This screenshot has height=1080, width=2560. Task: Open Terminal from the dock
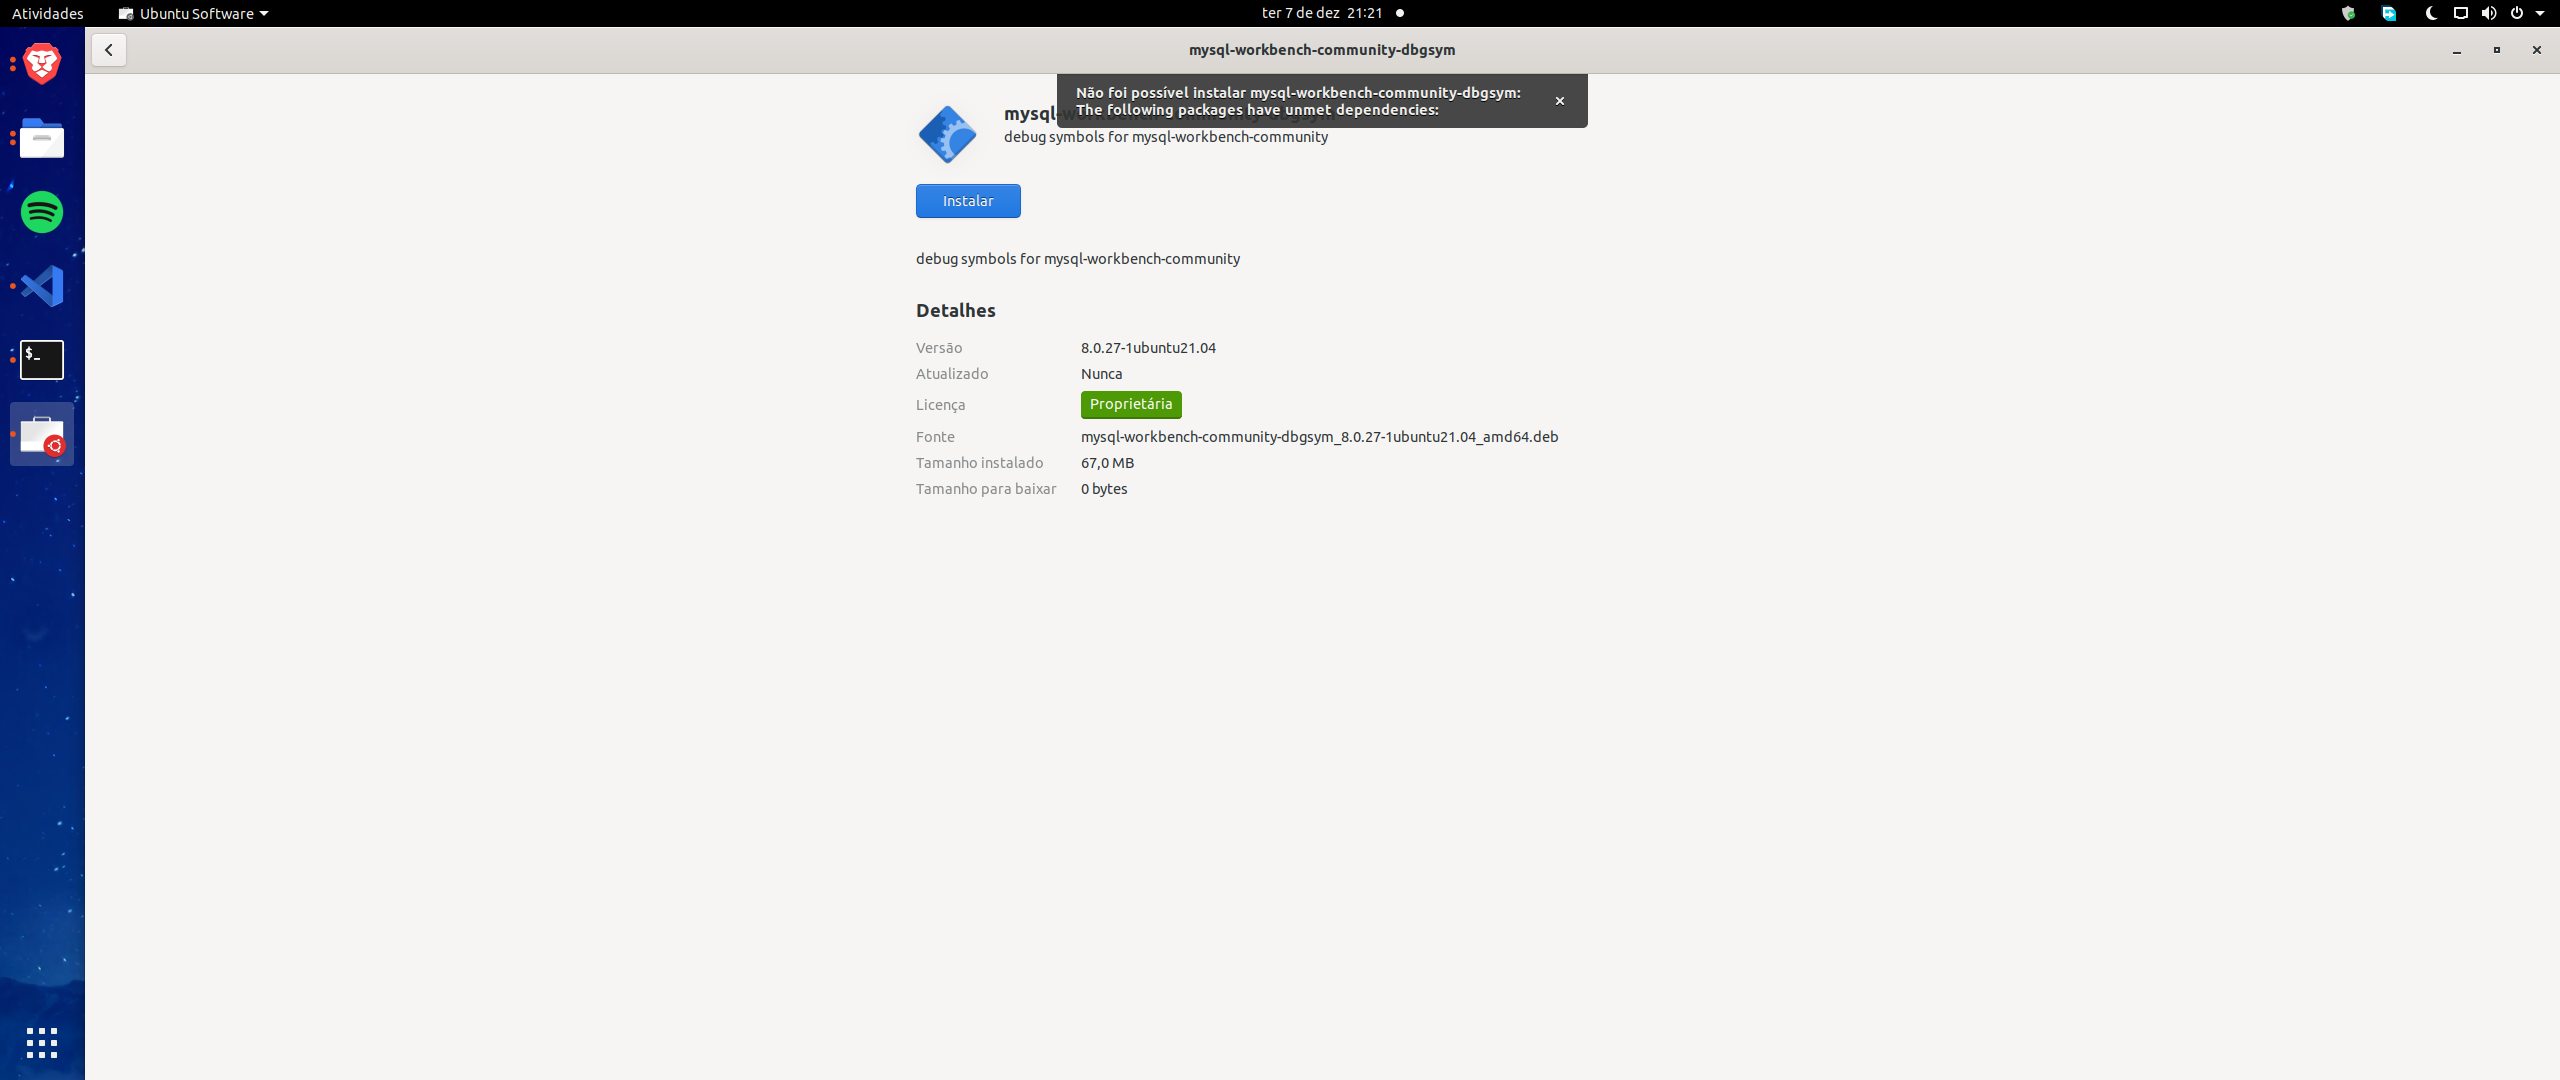[42, 360]
